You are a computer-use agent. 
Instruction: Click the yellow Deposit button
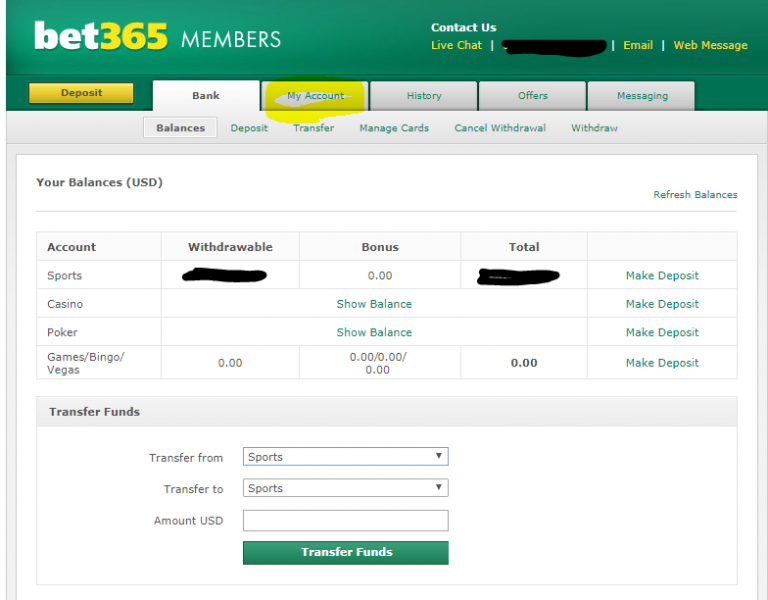click(x=81, y=93)
